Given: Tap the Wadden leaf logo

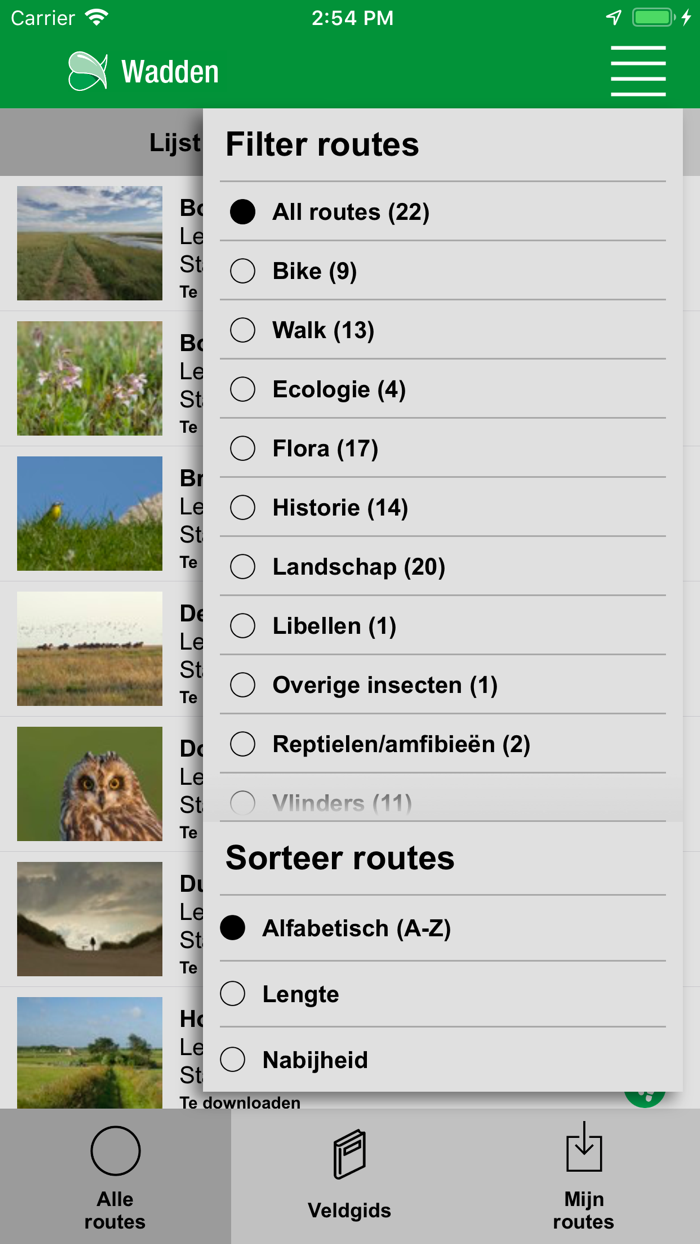Looking at the screenshot, I should [x=88, y=70].
